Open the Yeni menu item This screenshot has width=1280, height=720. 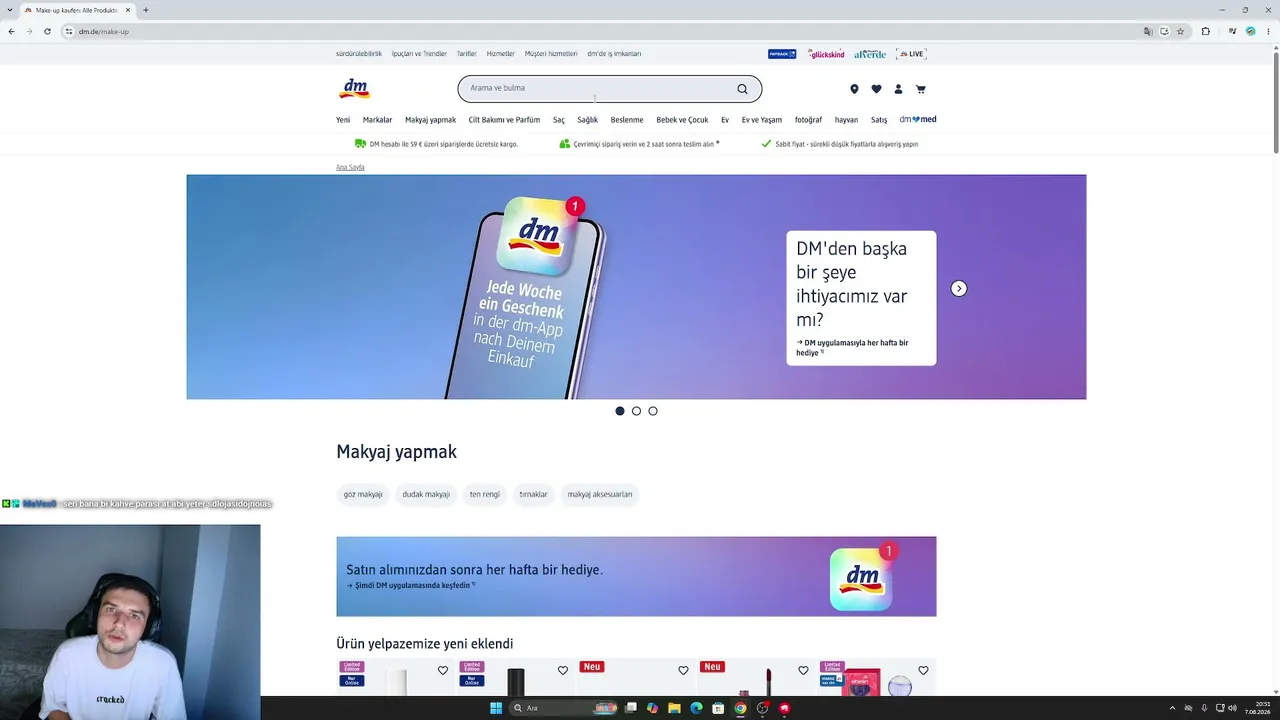[343, 120]
